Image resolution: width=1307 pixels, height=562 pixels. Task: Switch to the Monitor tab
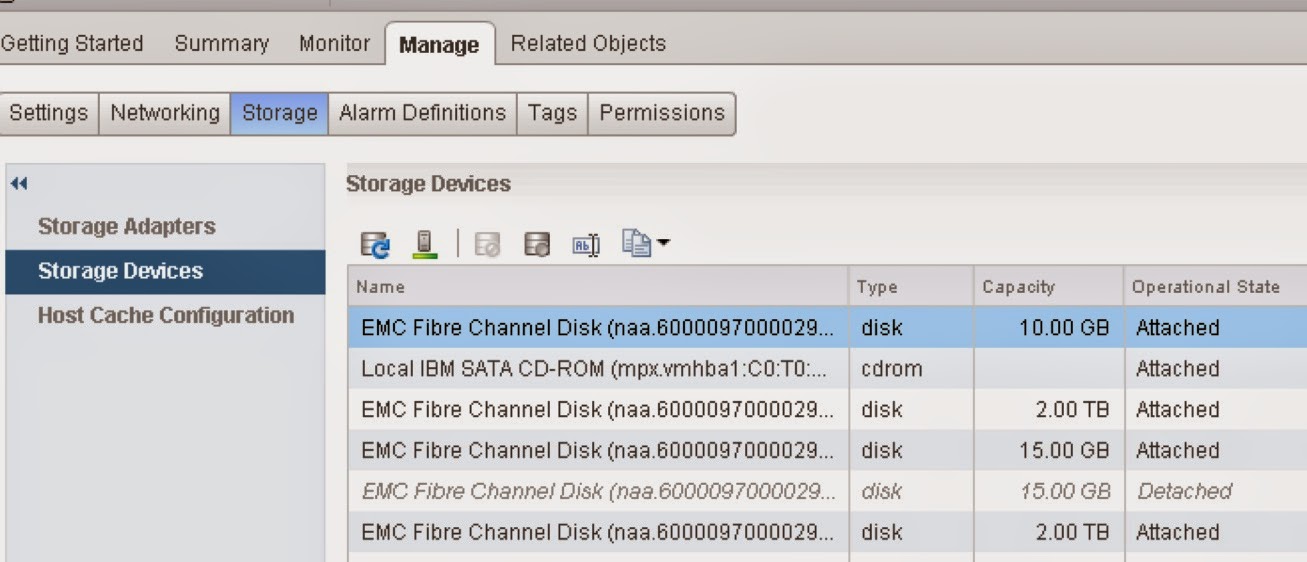click(x=334, y=44)
